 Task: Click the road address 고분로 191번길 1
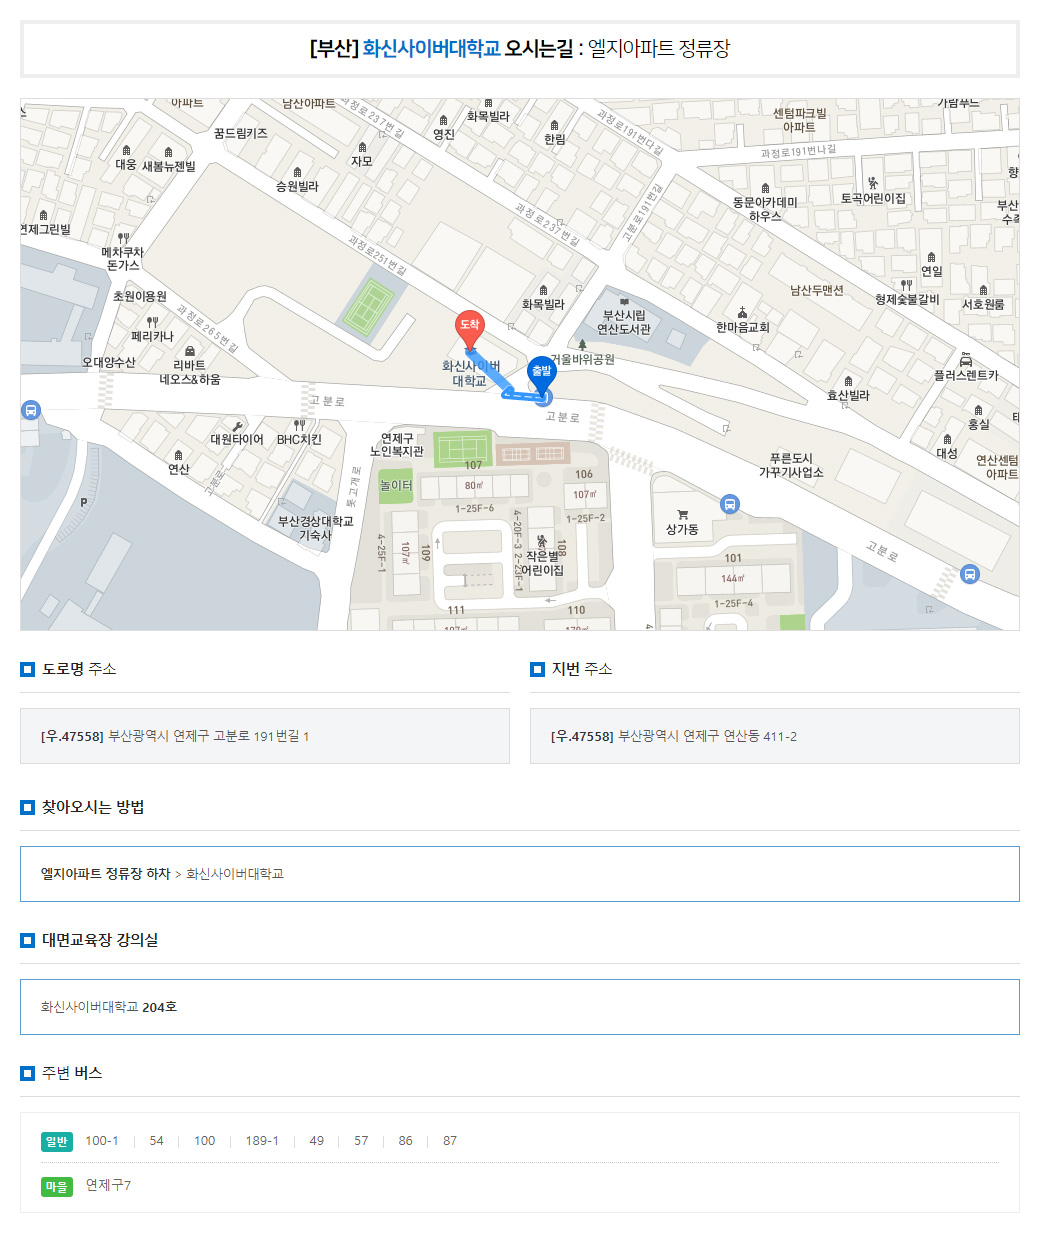[x=208, y=736]
